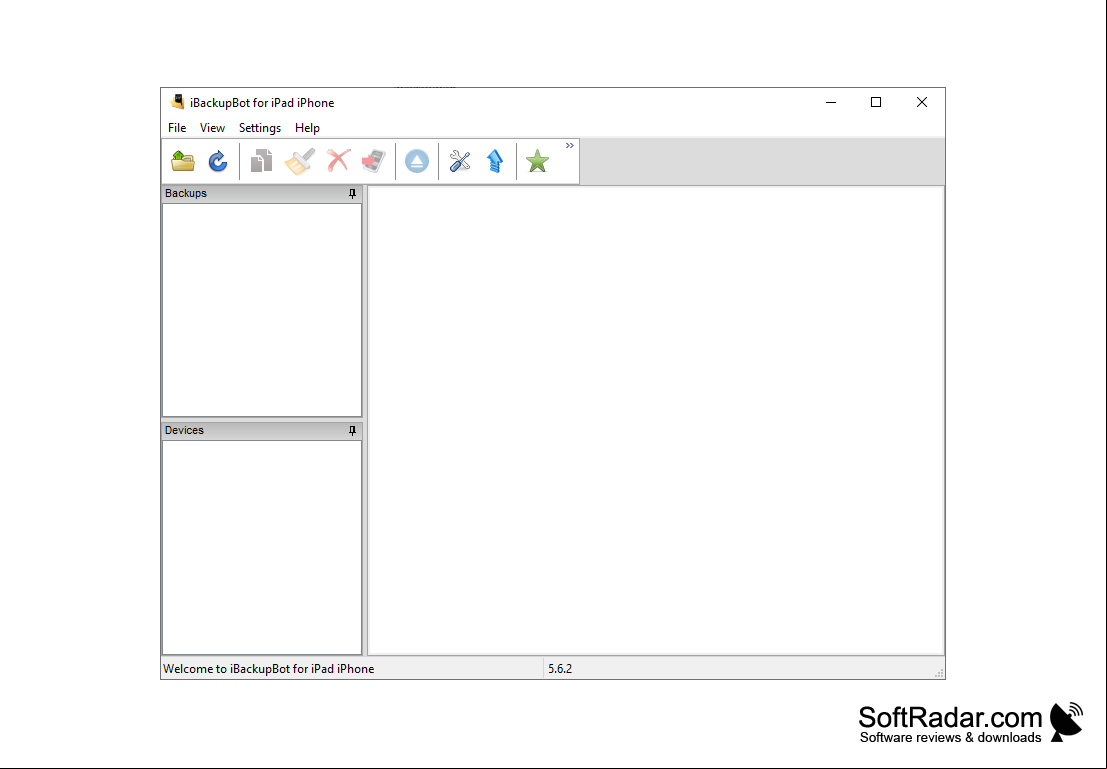Open the Settings menu
1107x769 pixels.
(260, 128)
